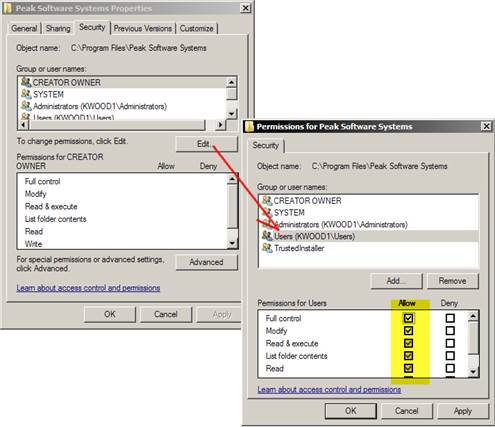The height and width of the screenshot is (427, 495).
Task: Click scroll down arrow in Properties permissions list
Action: [233, 243]
